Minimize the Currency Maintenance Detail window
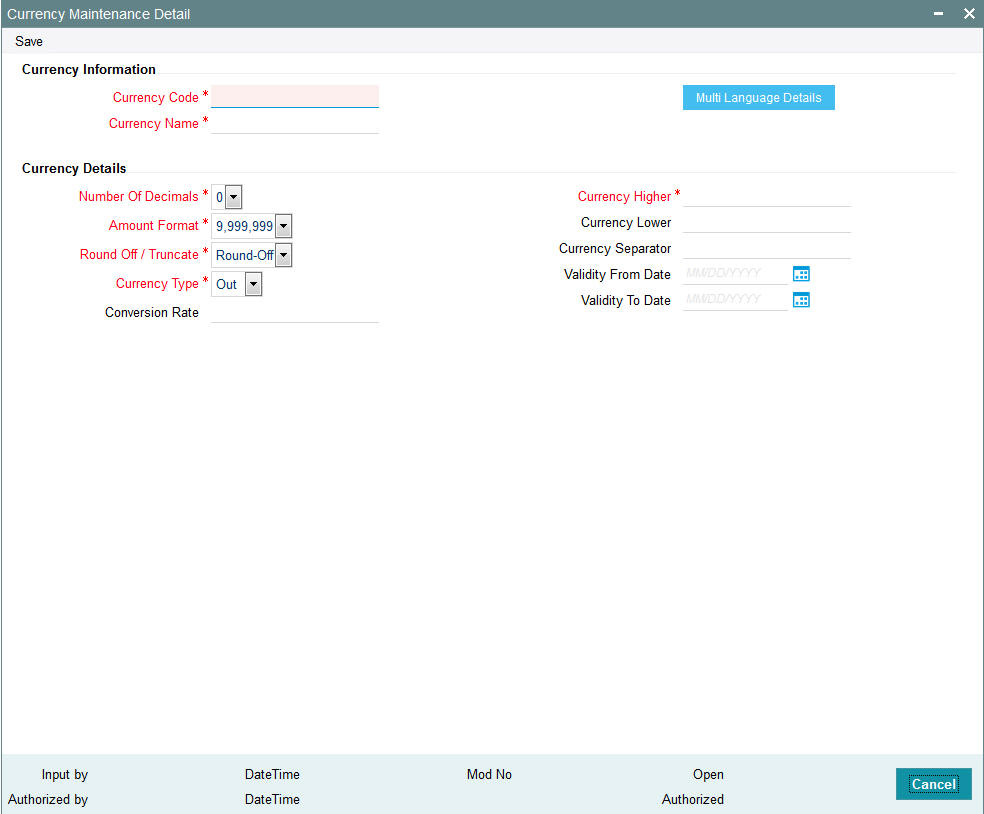984x814 pixels. pos(938,14)
